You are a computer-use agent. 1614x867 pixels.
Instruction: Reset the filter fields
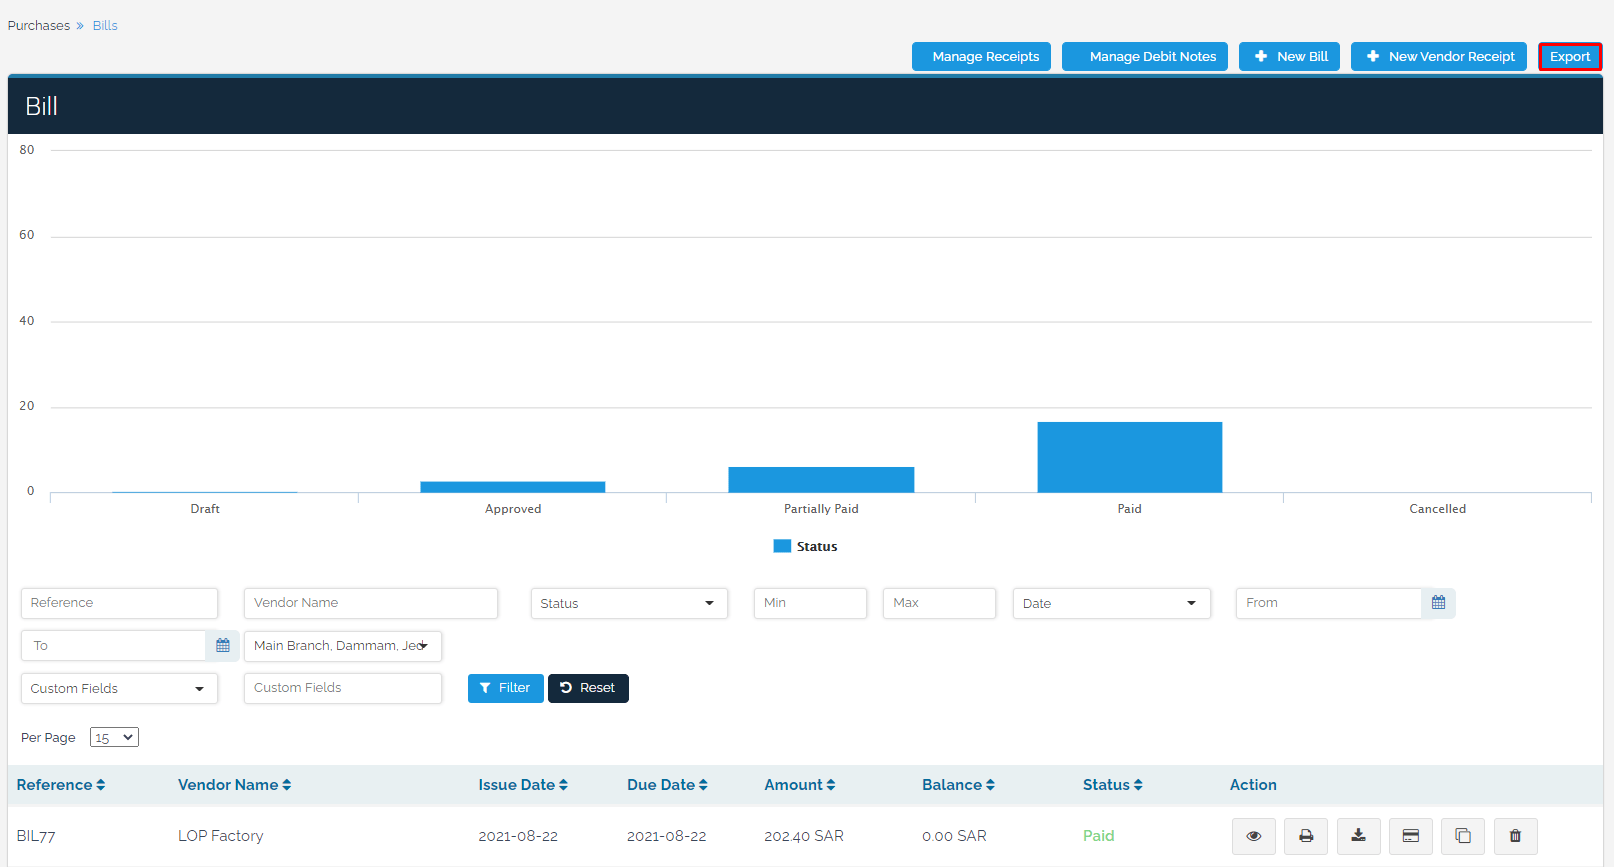(588, 688)
